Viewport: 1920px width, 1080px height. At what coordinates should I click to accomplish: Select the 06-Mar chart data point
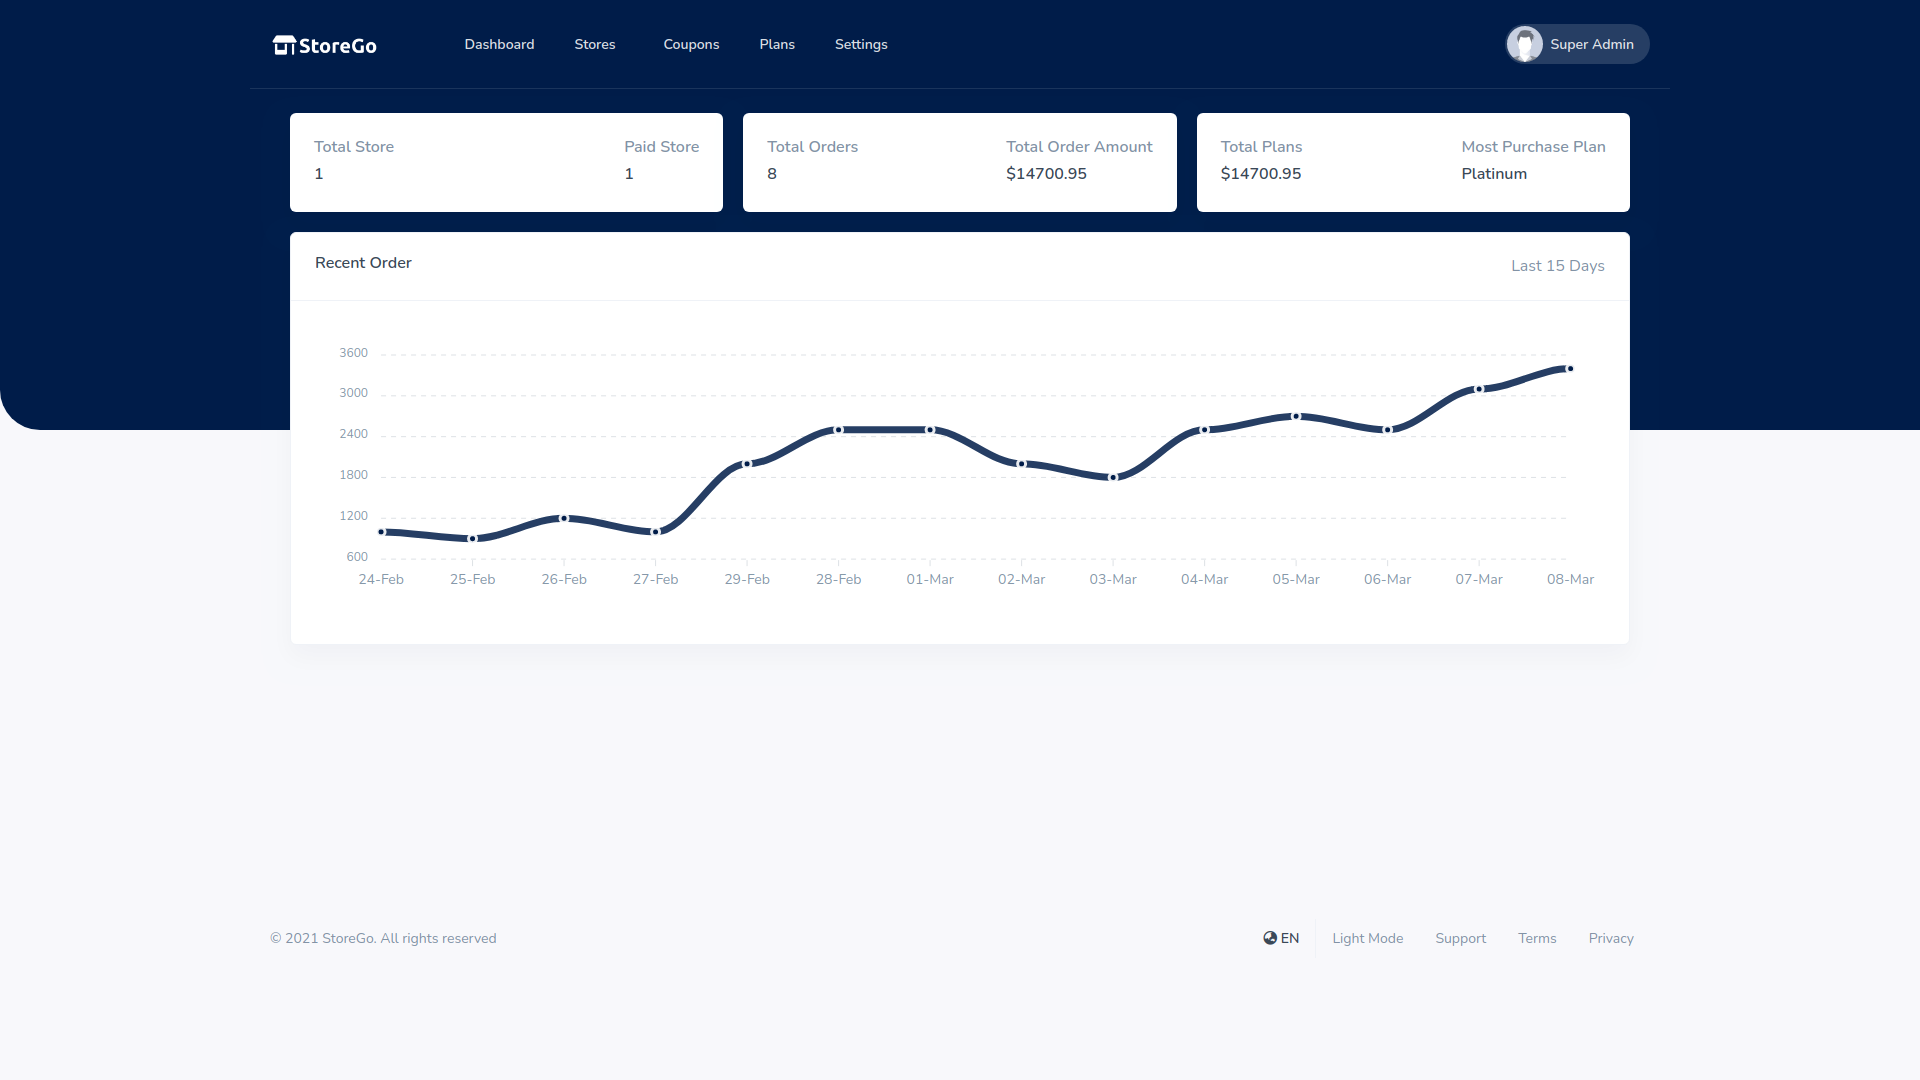pyautogui.click(x=1388, y=430)
